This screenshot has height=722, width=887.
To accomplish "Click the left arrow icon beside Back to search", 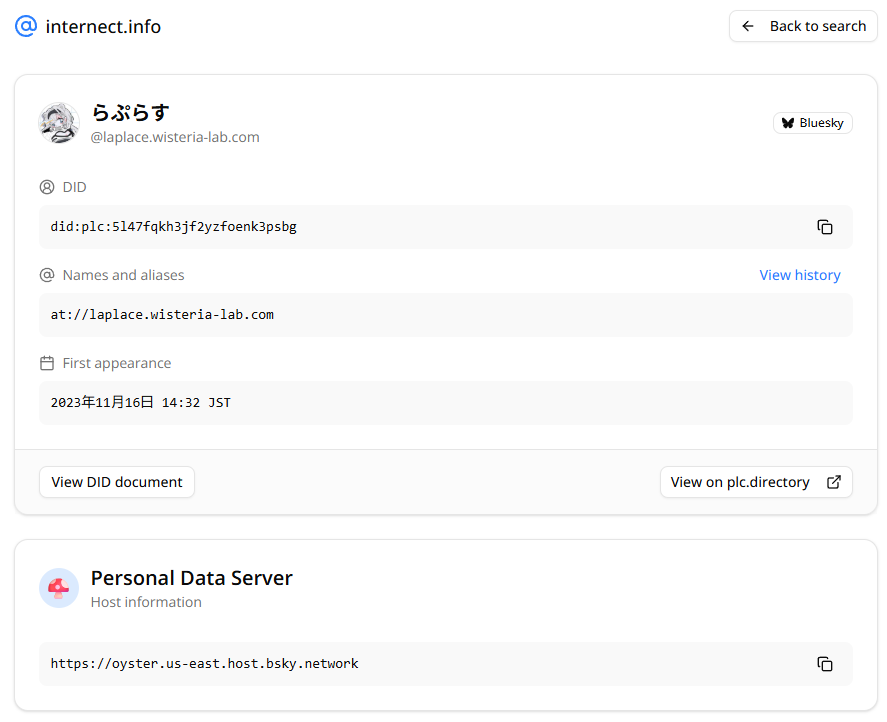I will coord(748,27).
